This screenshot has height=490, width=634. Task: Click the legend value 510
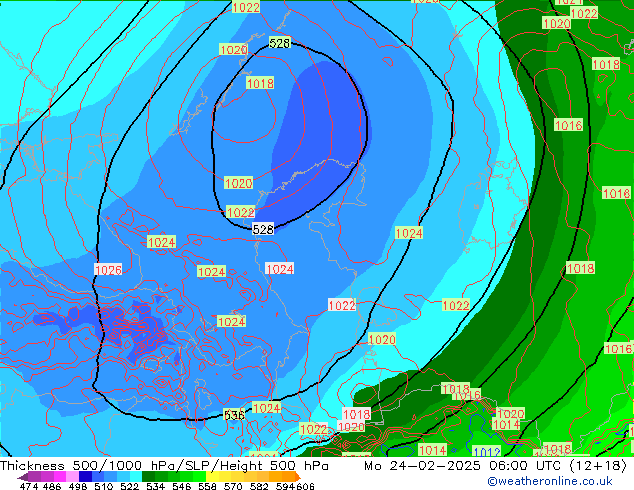[104, 486]
